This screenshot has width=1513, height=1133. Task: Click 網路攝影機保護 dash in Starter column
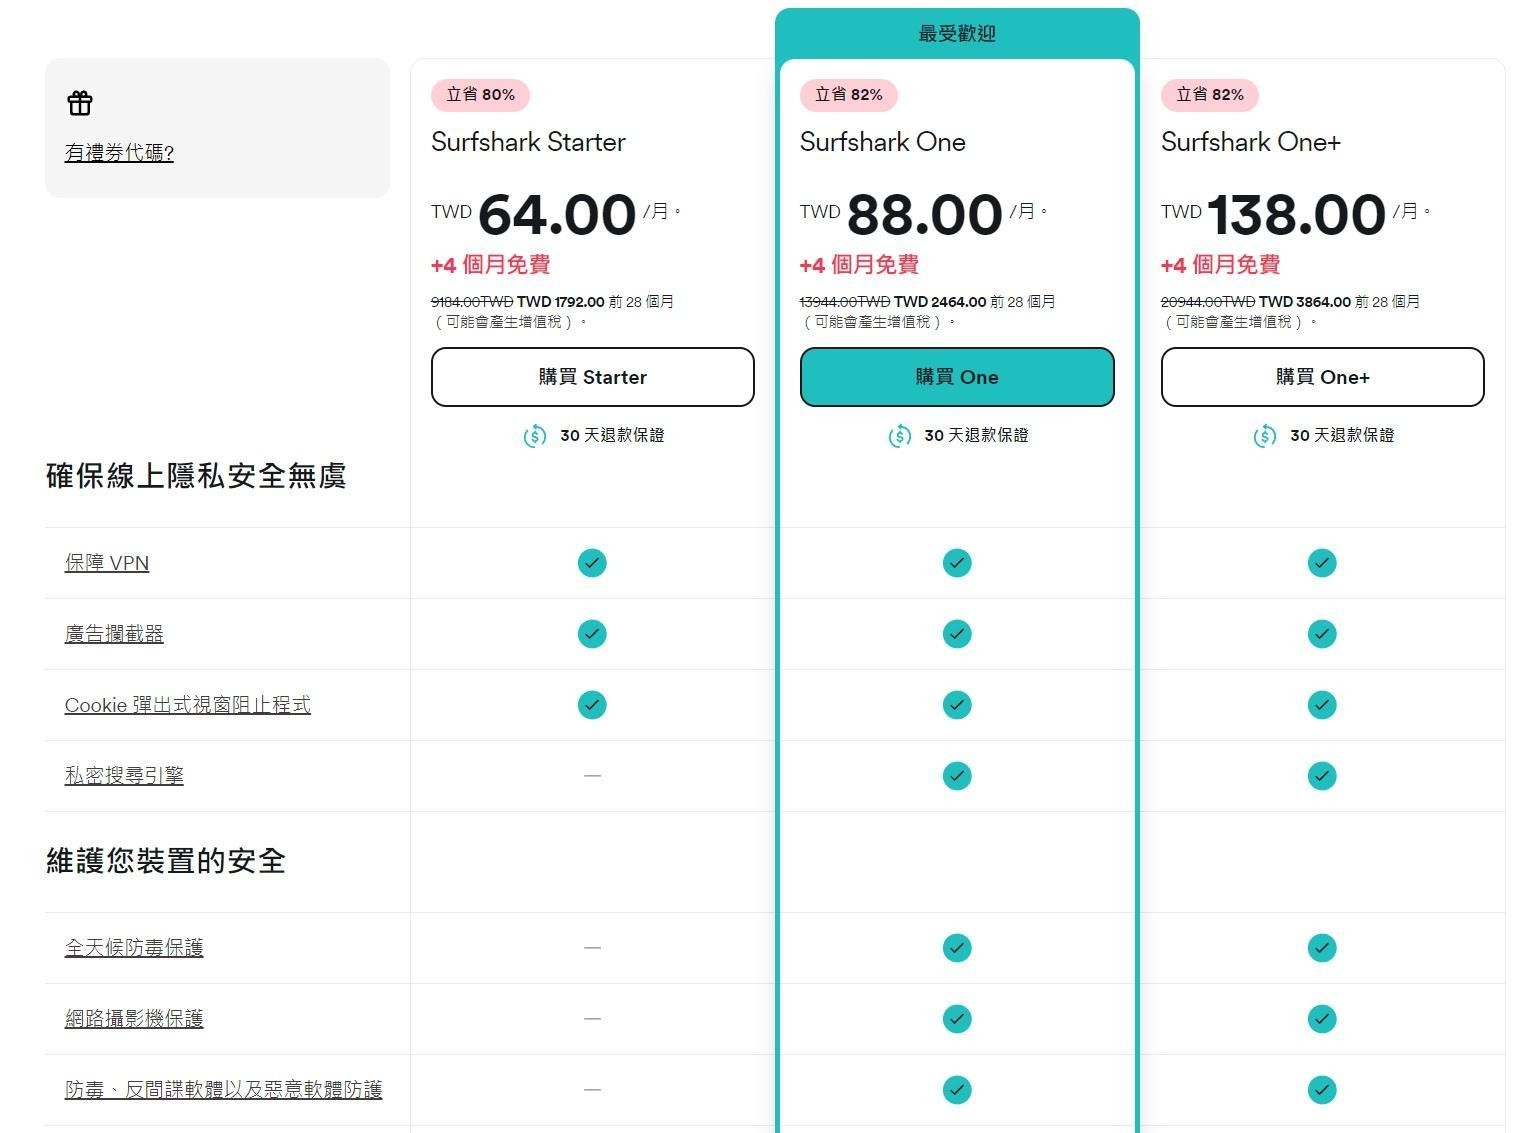(592, 1019)
